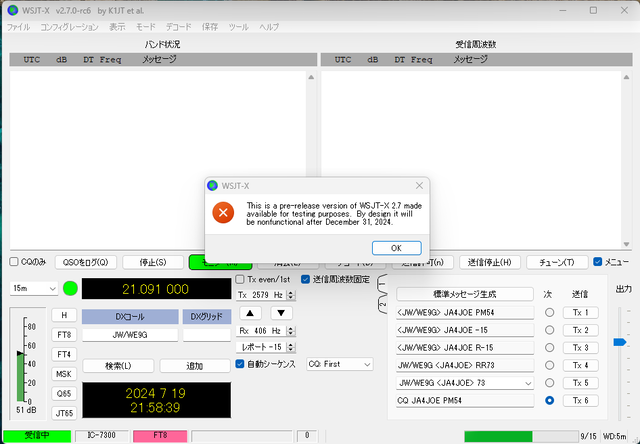The width and height of the screenshot is (640, 444).
Task: Select the 次 radio for Tx 5
Action: click(549, 383)
